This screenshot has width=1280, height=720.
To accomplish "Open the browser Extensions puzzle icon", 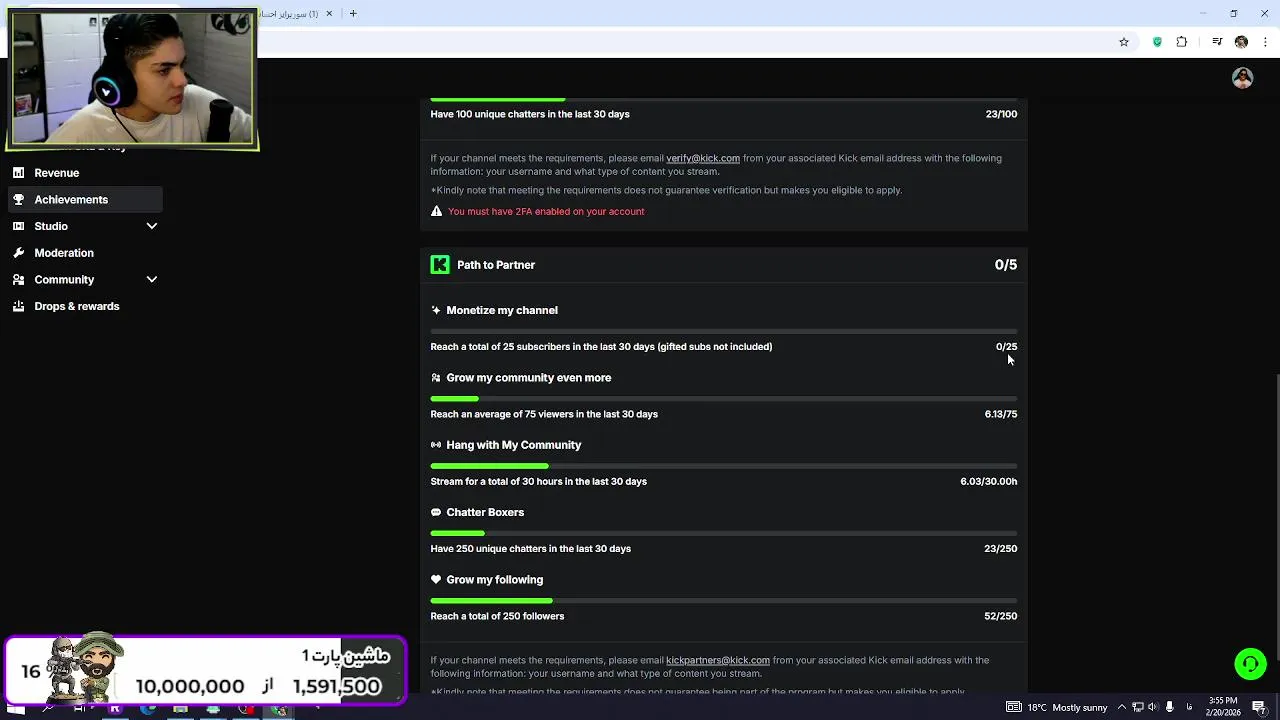I will point(1182,42).
